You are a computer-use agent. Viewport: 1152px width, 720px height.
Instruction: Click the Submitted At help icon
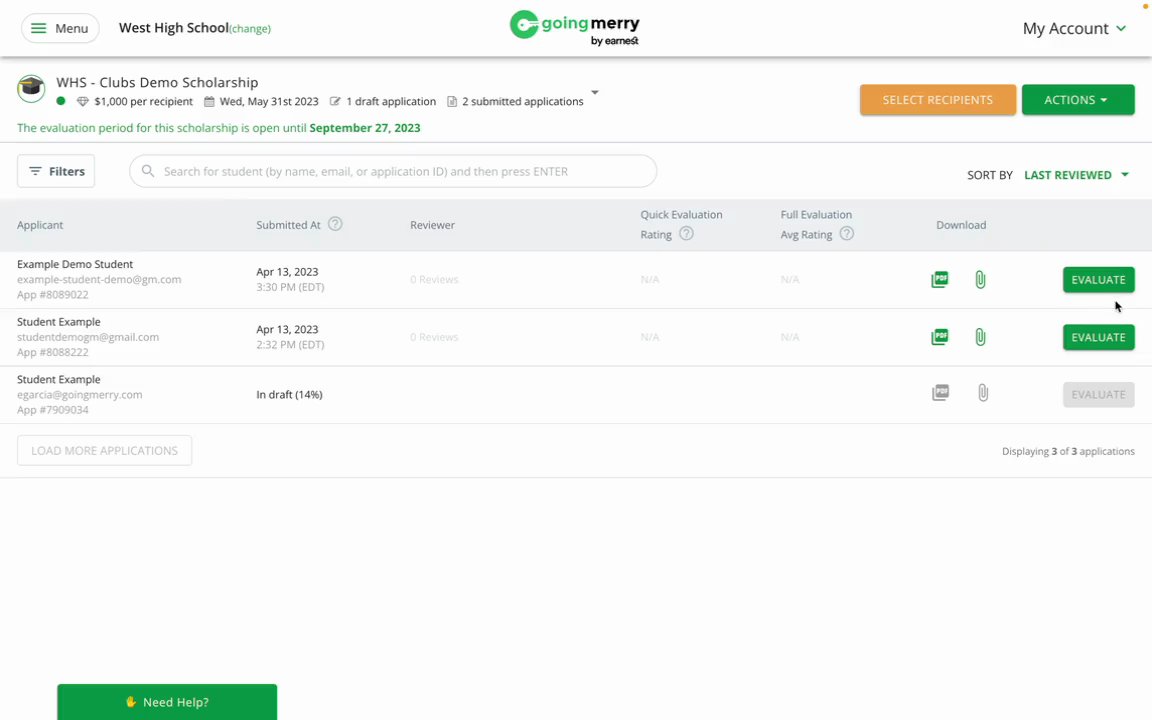click(335, 224)
